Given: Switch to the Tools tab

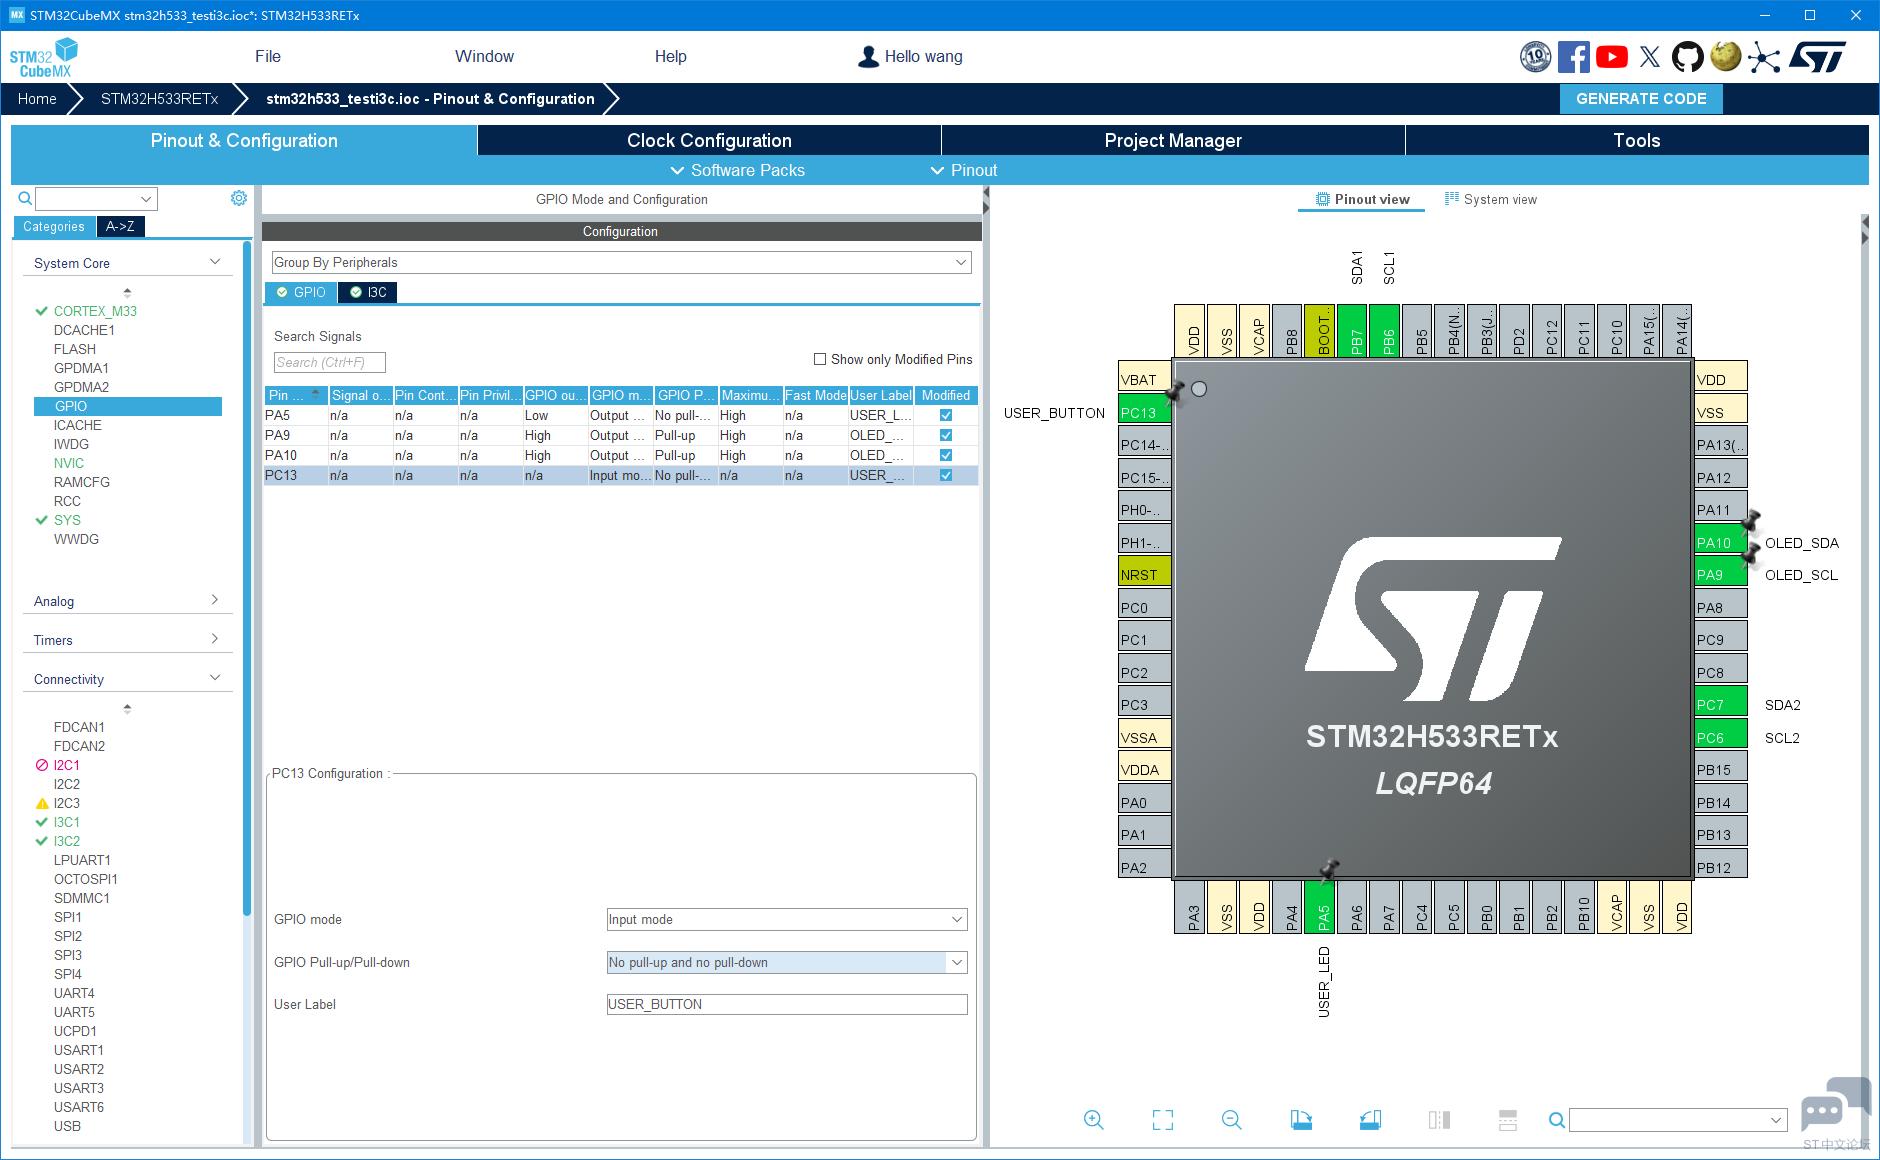Looking at the screenshot, I should click(x=1637, y=141).
